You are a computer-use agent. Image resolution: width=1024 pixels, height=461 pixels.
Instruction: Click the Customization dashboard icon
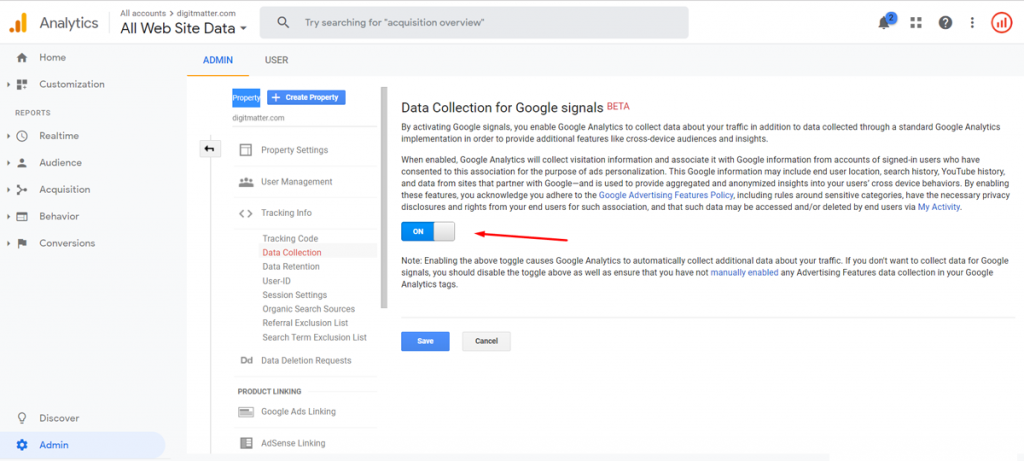pos(22,84)
